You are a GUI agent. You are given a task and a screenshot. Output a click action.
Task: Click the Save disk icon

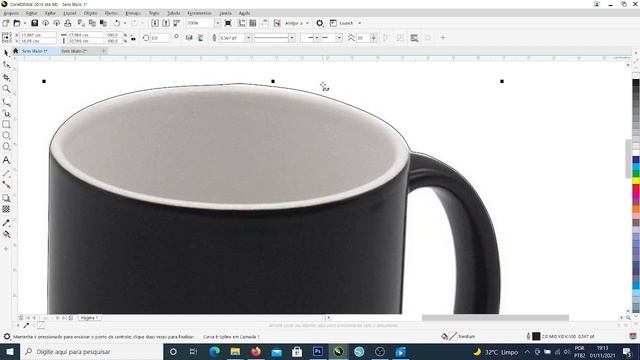click(x=35, y=23)
